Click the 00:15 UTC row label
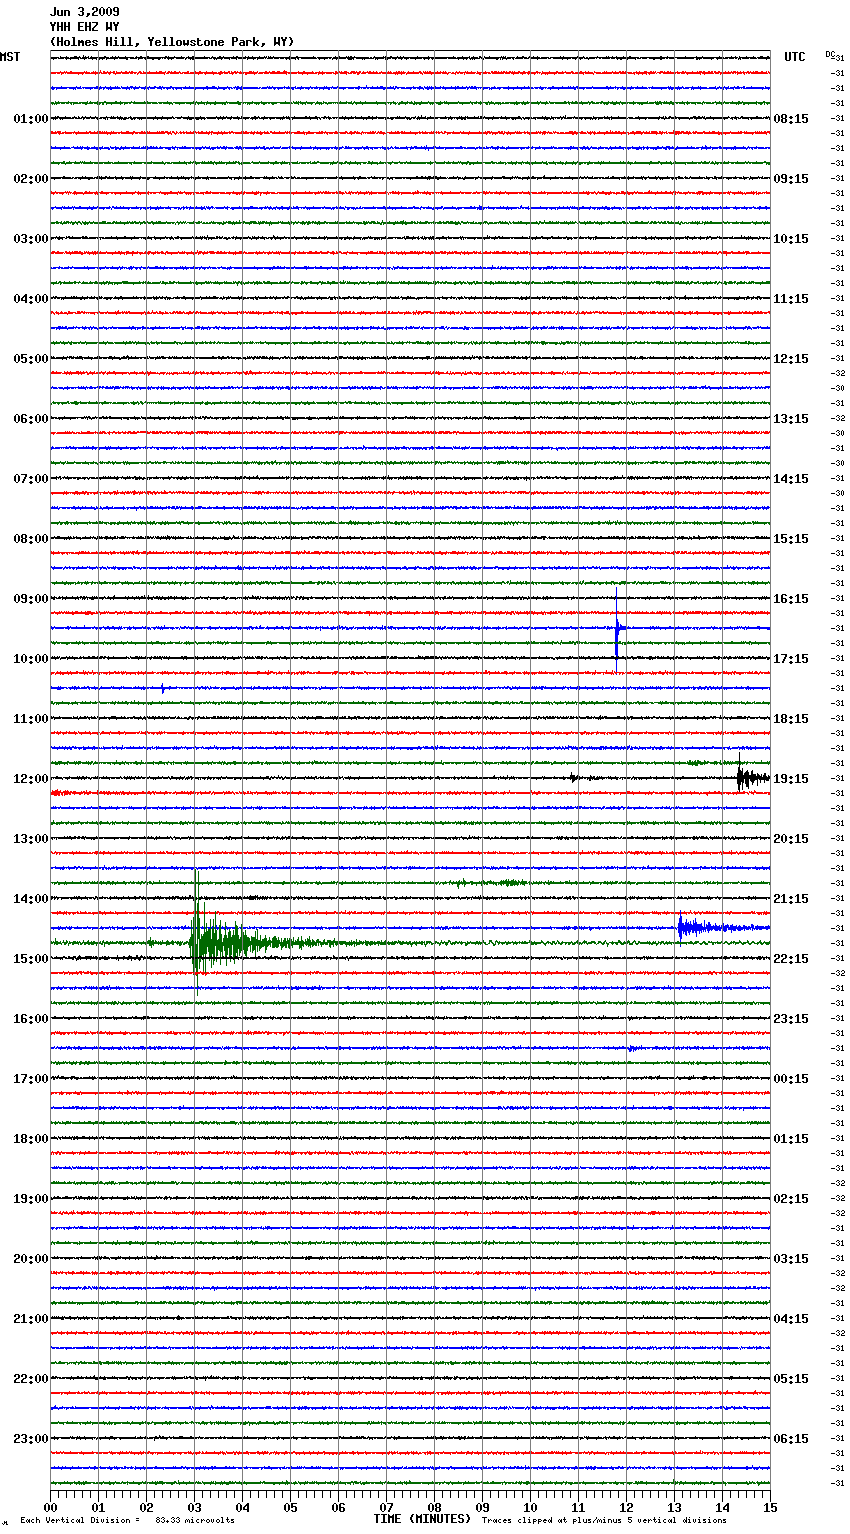The image size is (850, 1534). pos(791,1079)
